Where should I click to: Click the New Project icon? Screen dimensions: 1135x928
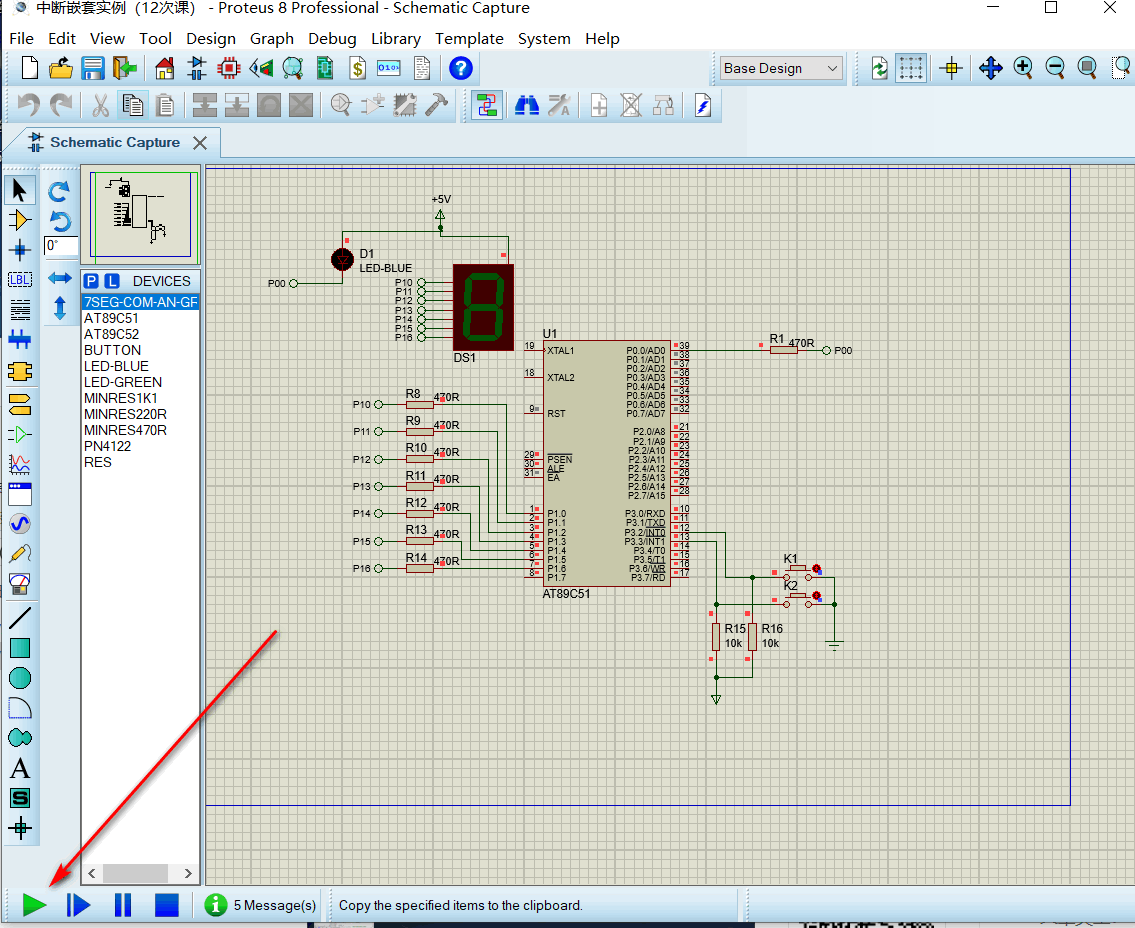click(x=30, y=69)
